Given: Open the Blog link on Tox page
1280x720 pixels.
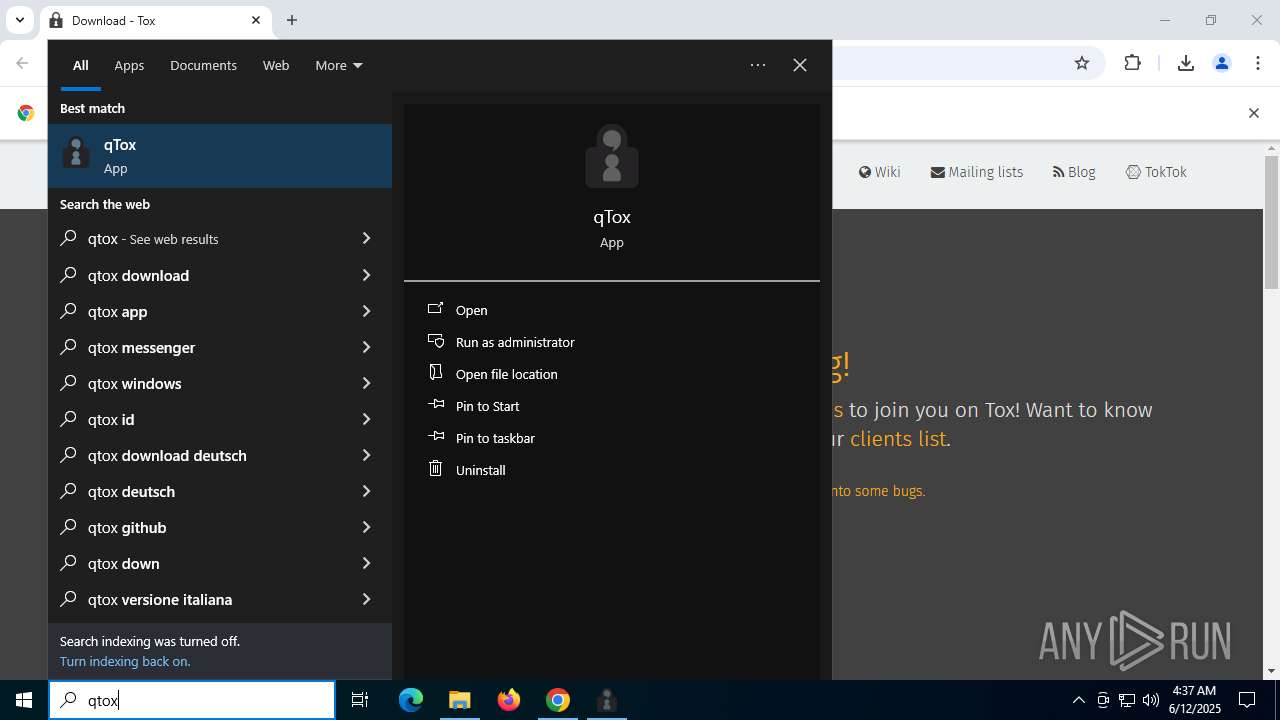Looking at the screenshot, I should pos(1074,172).
